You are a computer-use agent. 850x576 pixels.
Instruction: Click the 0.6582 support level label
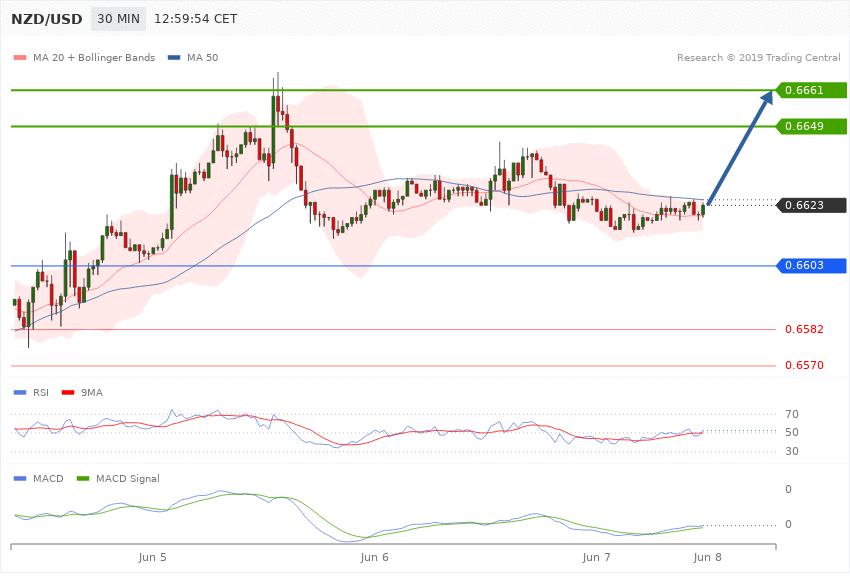pos(804,329)
